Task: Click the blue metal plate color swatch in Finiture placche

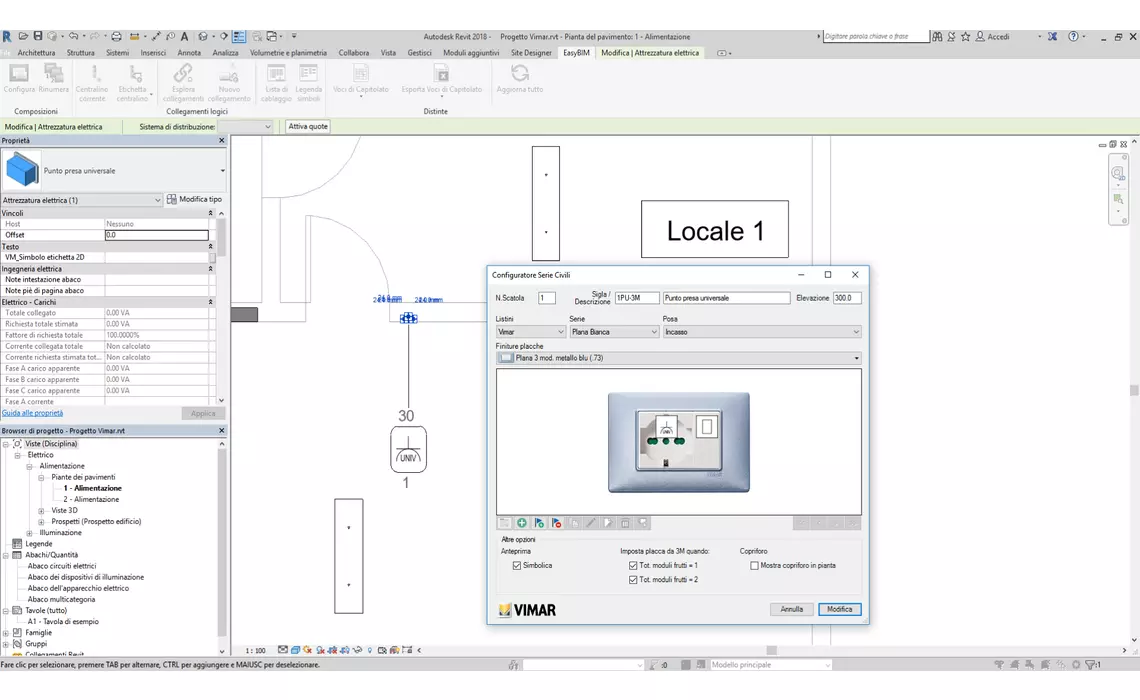Action: tap(506, 358)
